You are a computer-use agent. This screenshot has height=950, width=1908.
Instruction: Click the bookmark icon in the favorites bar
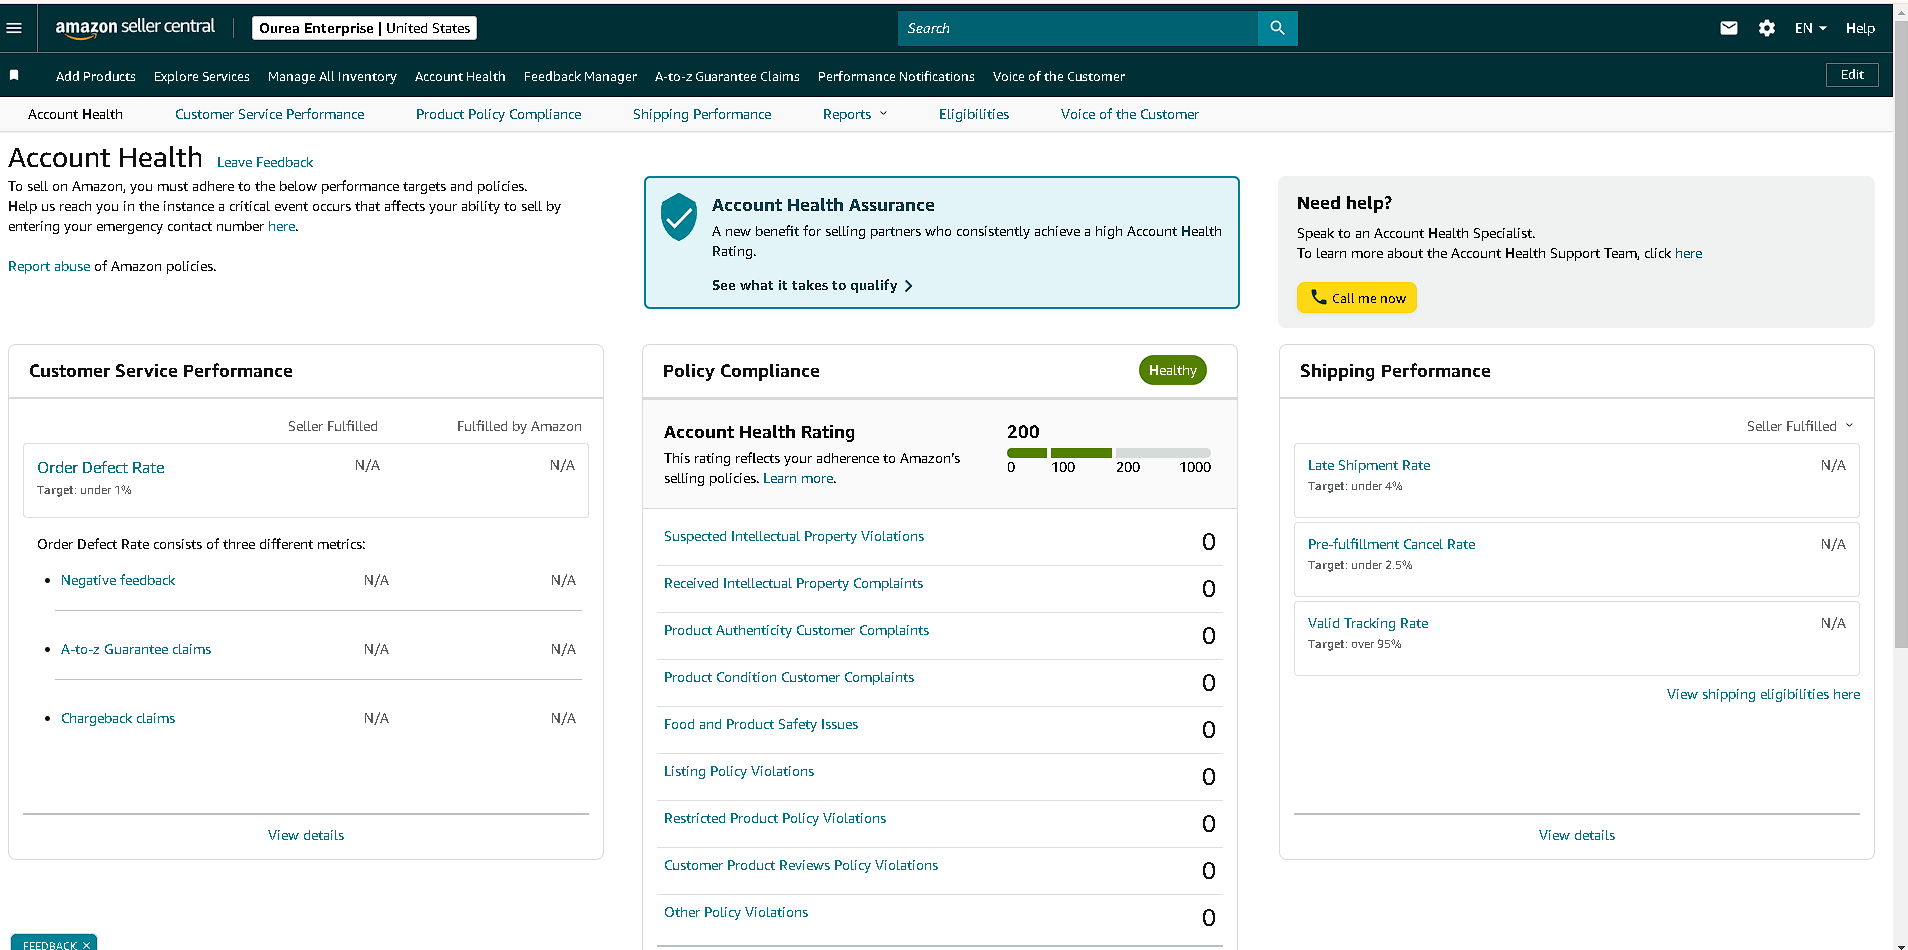tap(14, 75)
